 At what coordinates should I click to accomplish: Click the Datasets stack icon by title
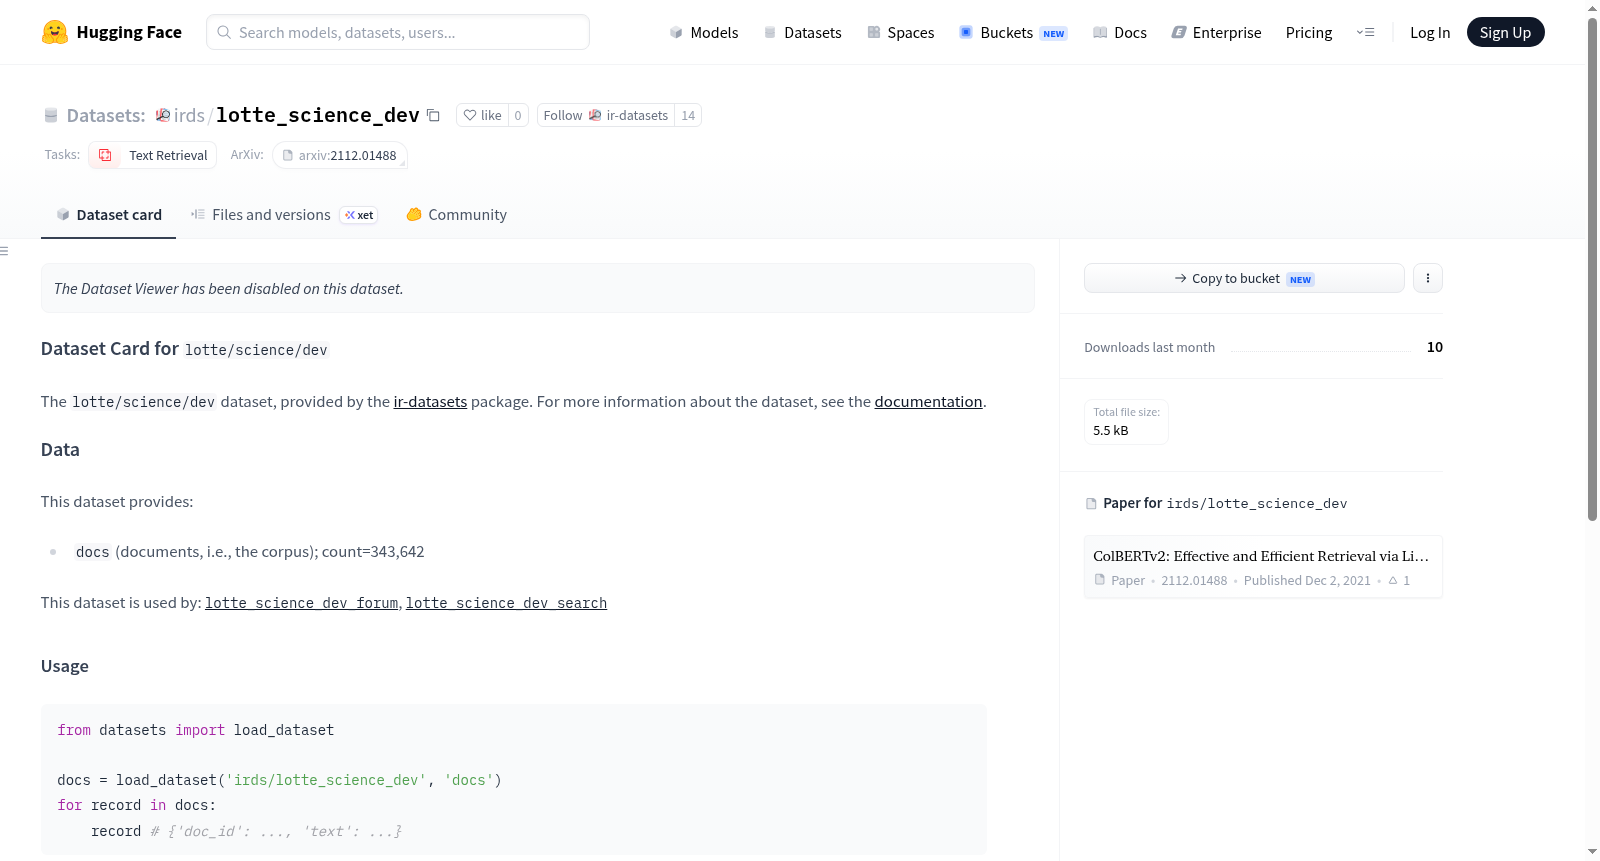click(x=51, y=115)
